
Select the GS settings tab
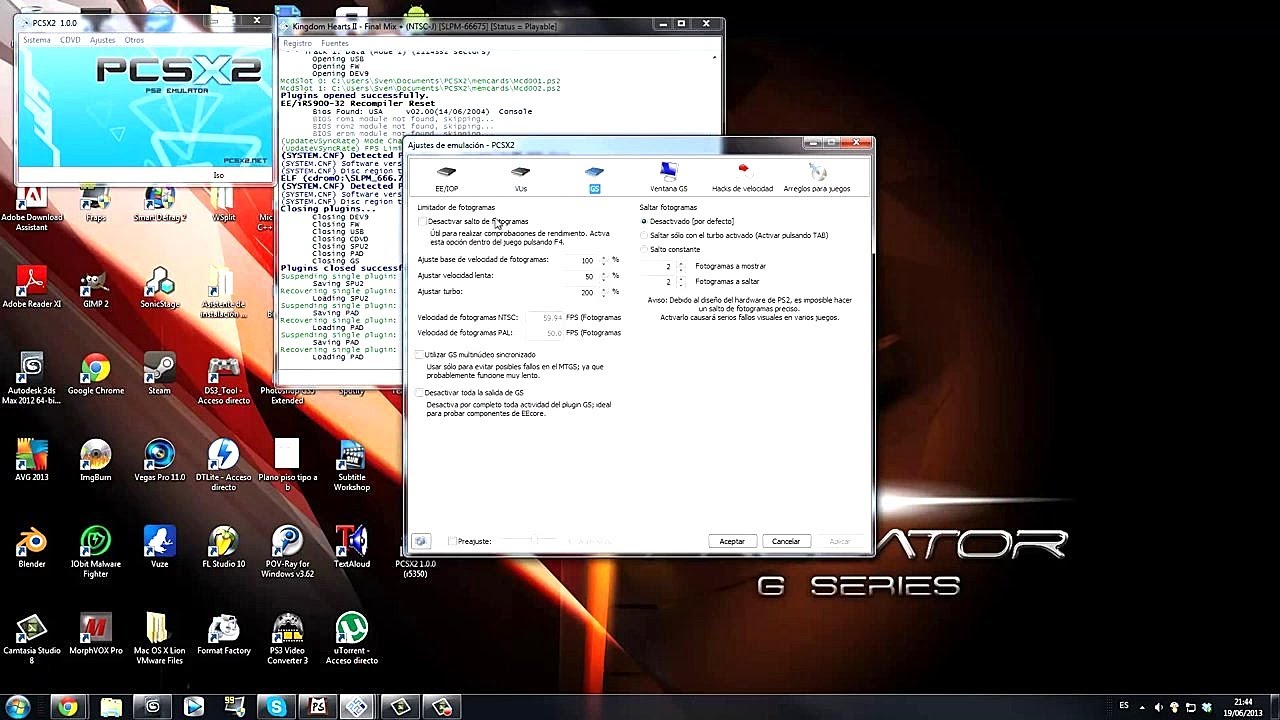(x=595, y=179)
